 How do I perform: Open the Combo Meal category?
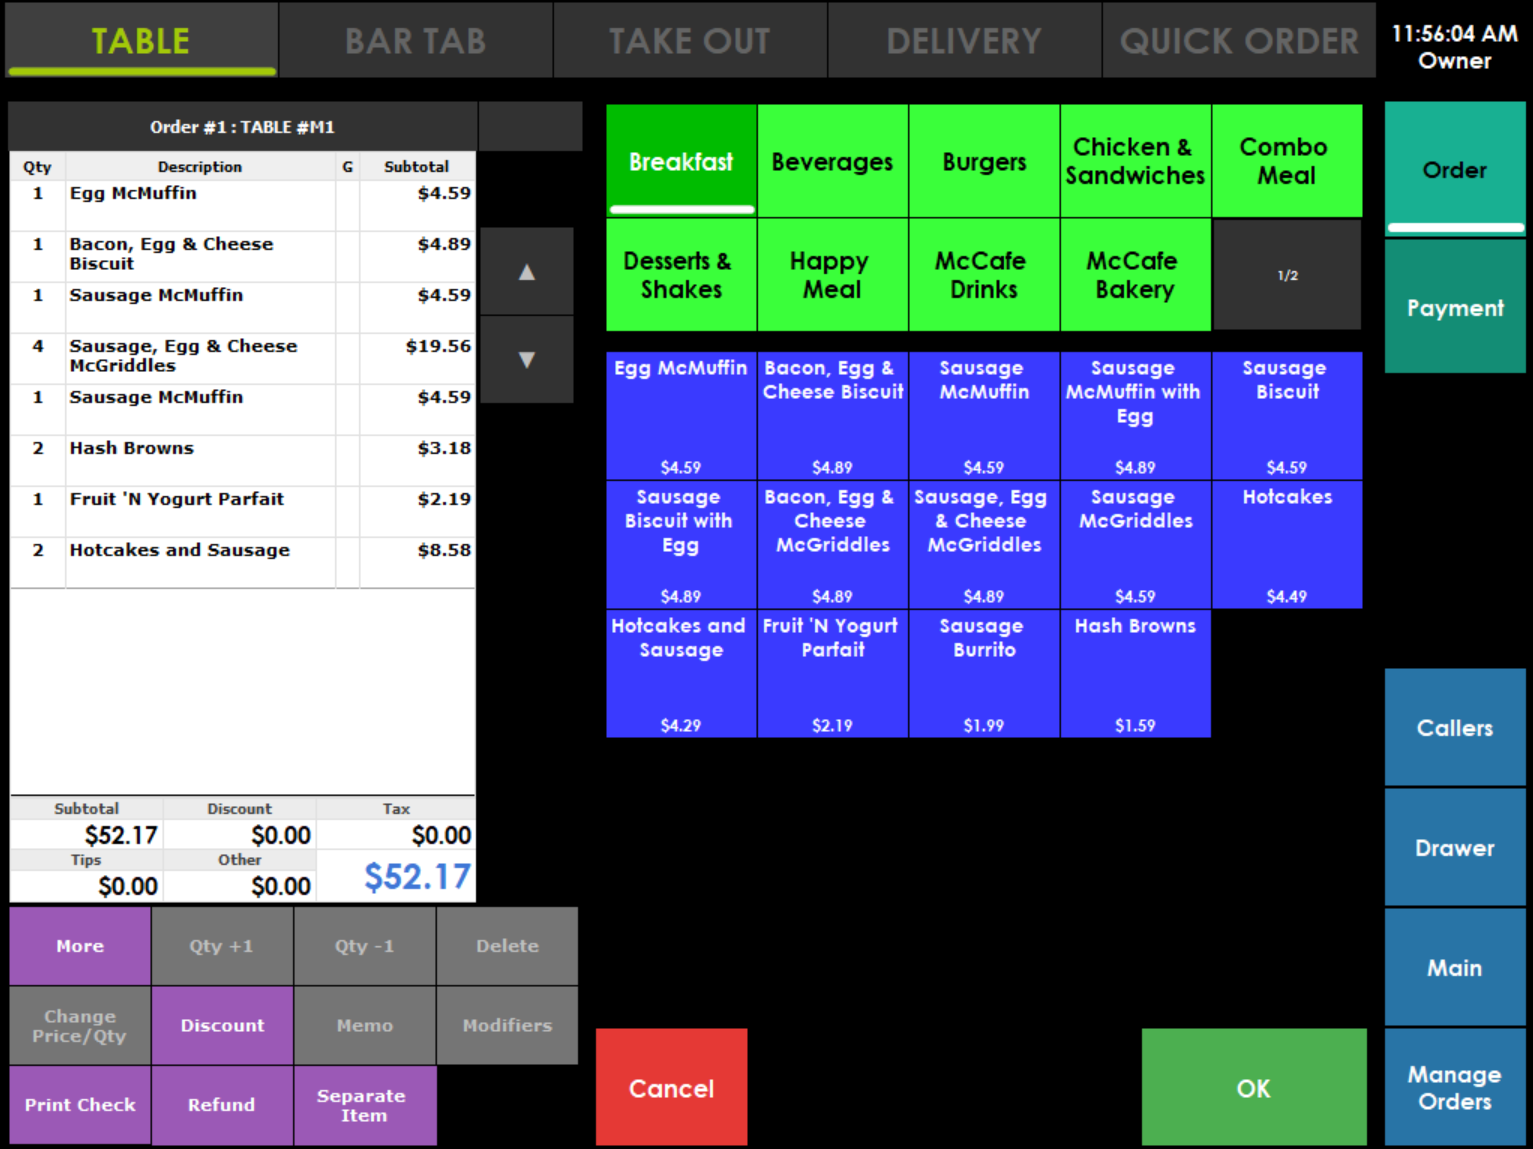click(1287, 161)
